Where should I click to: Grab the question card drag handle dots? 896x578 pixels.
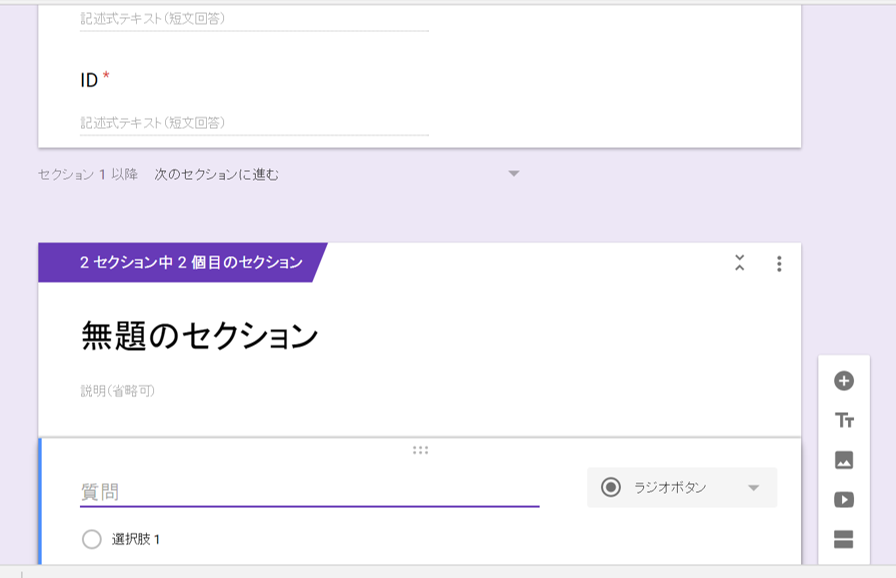(421, 450)
